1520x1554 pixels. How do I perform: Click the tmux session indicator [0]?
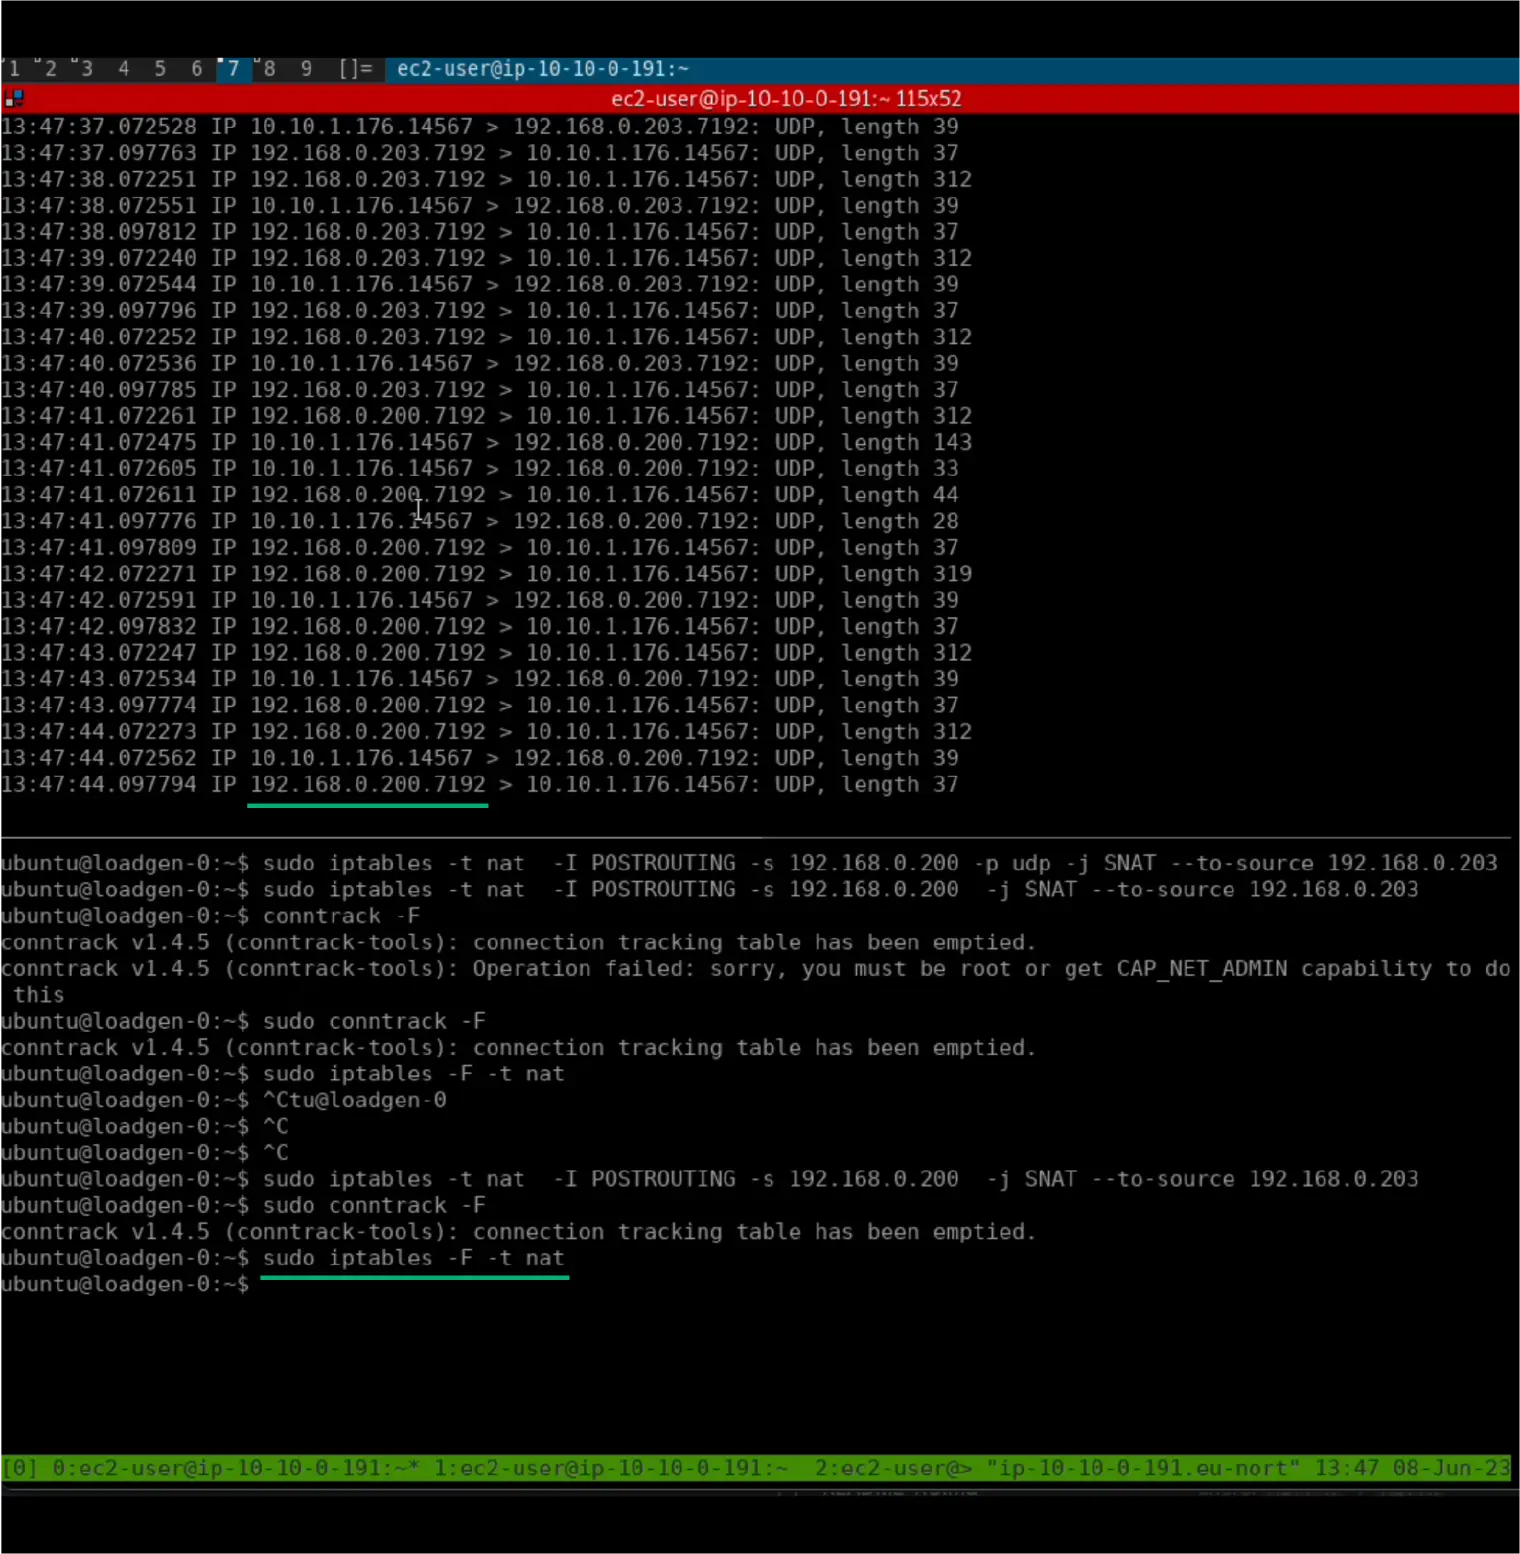tap(21, 1468)
